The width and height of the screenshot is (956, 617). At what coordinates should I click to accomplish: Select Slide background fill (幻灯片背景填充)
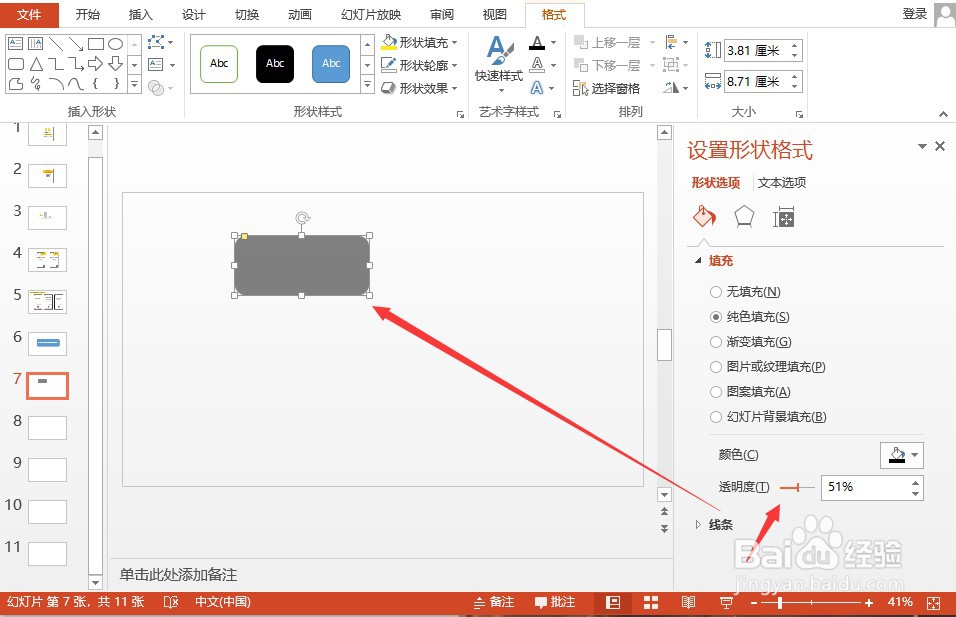coord(768,417)
